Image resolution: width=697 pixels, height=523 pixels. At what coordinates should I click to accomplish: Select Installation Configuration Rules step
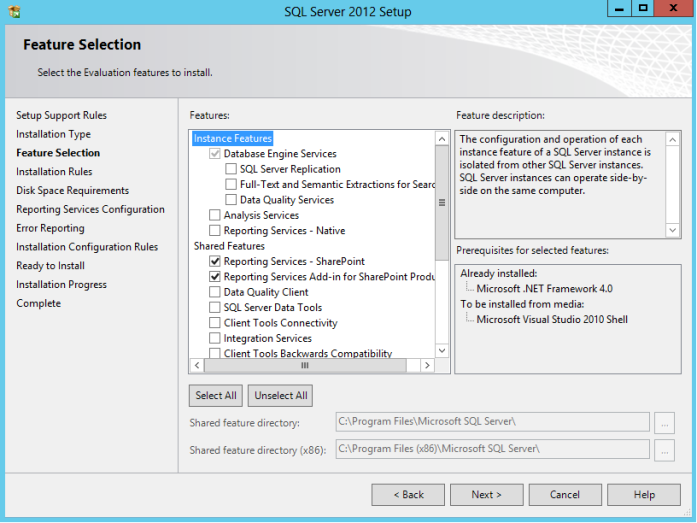[87, 247]
